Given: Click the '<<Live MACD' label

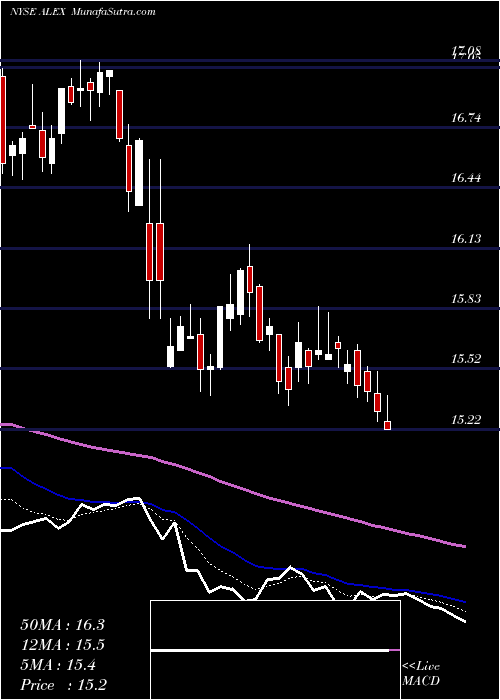Looking at the screenshot, I should (x=421, y=674).
